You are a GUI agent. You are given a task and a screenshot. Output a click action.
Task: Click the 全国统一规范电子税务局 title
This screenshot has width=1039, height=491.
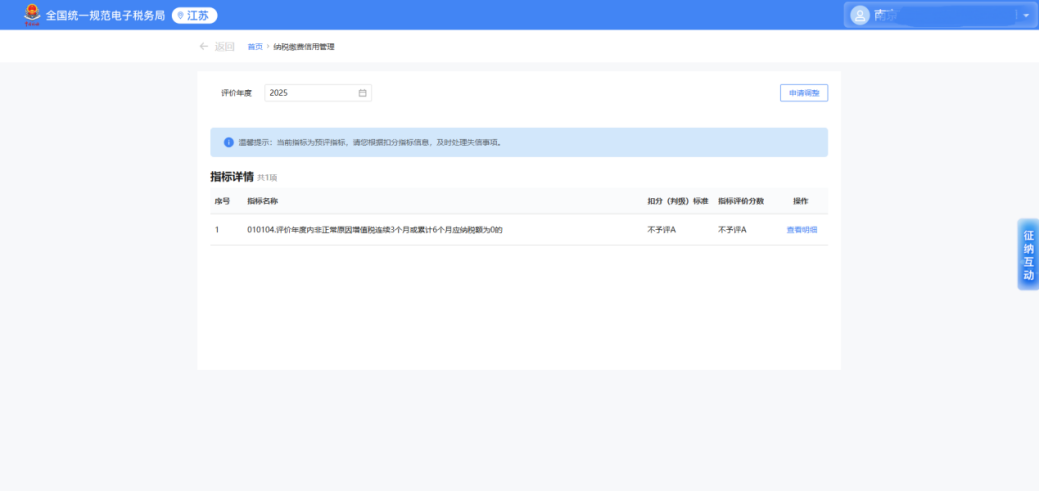pyautogui.click(x=105, y=15)
